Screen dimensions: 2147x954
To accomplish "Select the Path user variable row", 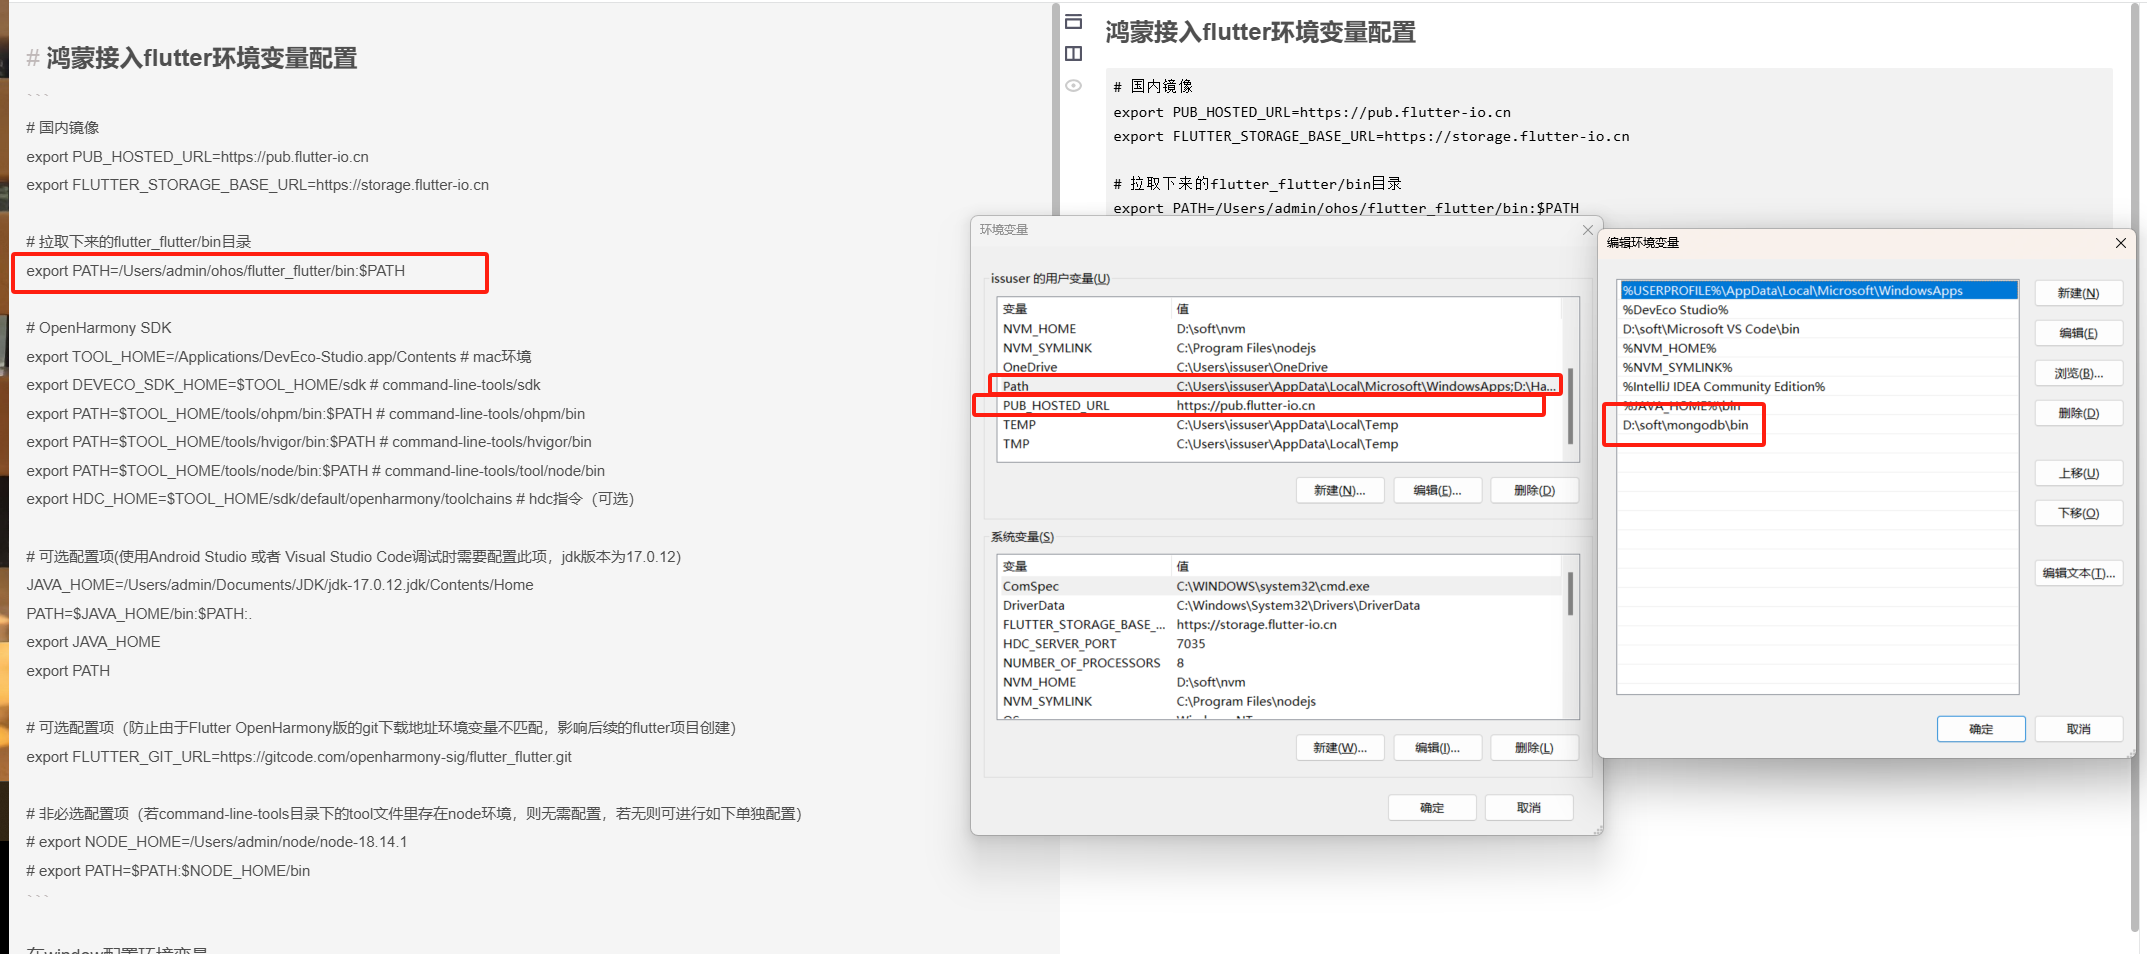I will (x=1280, y=386).
